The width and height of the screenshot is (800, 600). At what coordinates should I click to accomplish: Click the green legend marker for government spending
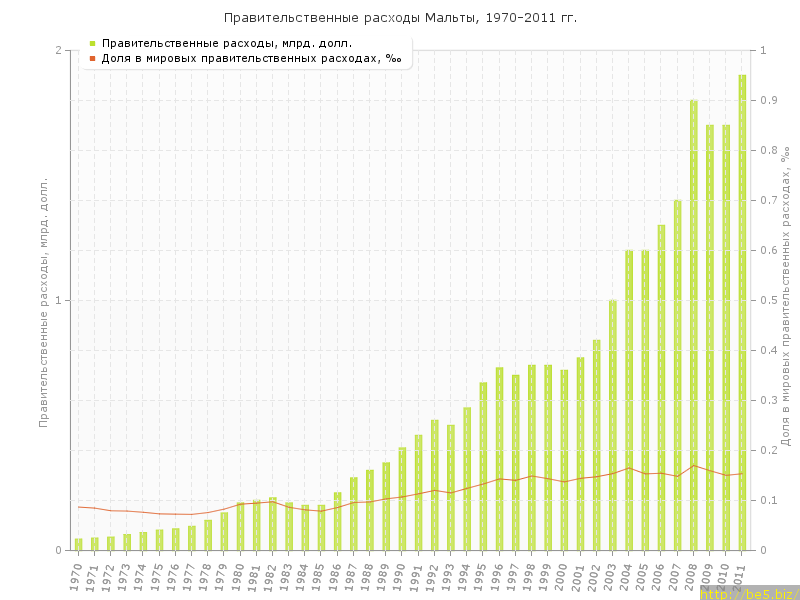tap(92, 43)
